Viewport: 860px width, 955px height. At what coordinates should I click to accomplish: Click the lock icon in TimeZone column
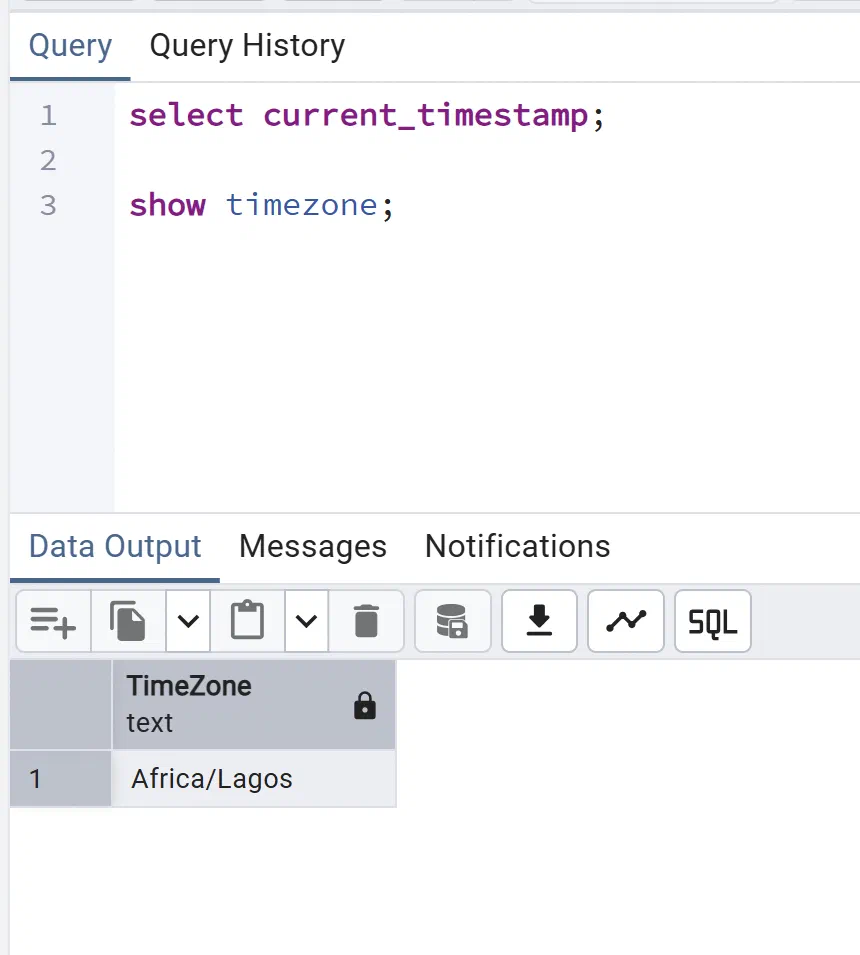(365, 705)
